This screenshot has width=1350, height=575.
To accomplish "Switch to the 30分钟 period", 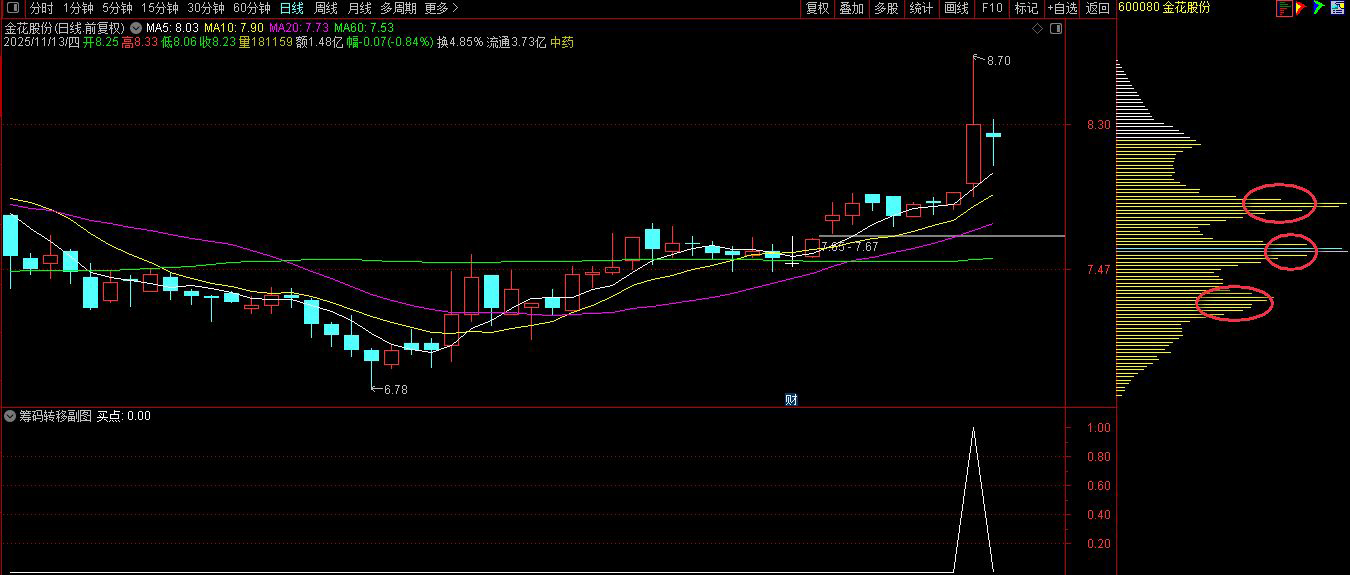I will (x=206, y=8).
